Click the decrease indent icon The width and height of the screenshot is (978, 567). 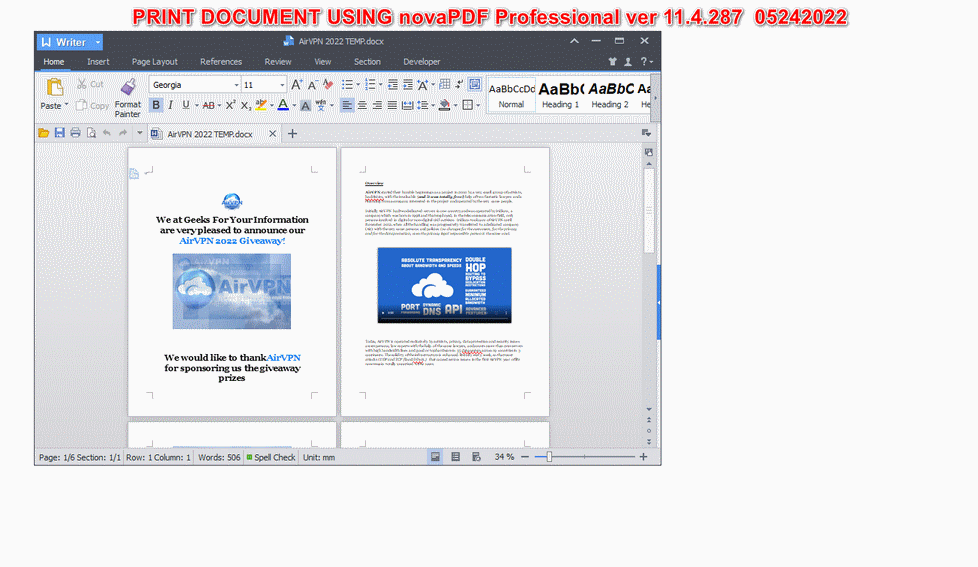coord(392,84)
